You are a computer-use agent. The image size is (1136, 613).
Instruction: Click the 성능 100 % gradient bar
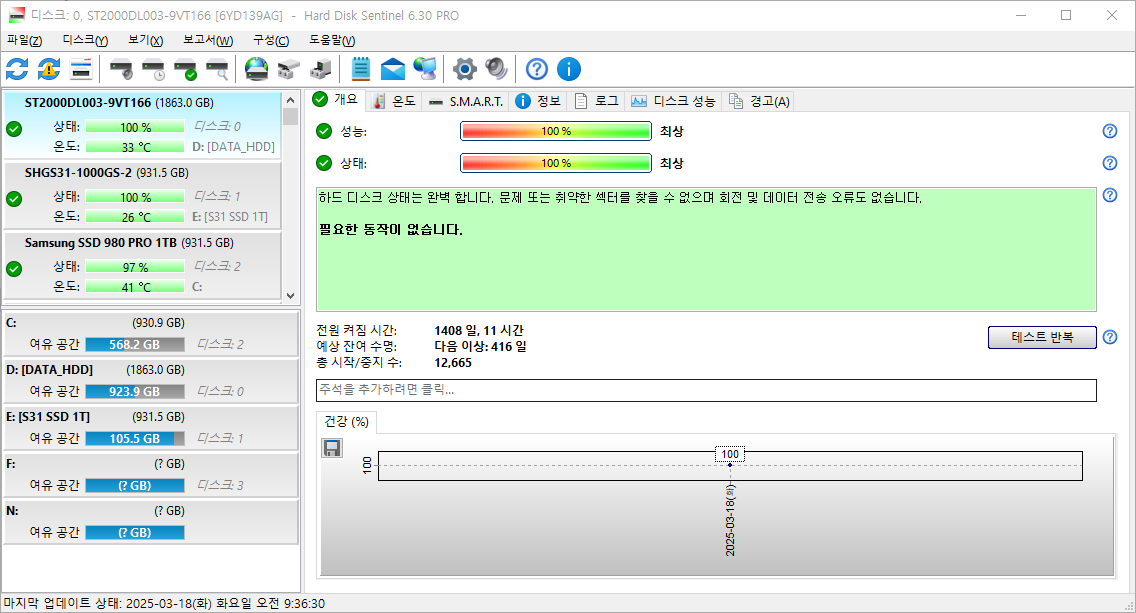556,131
